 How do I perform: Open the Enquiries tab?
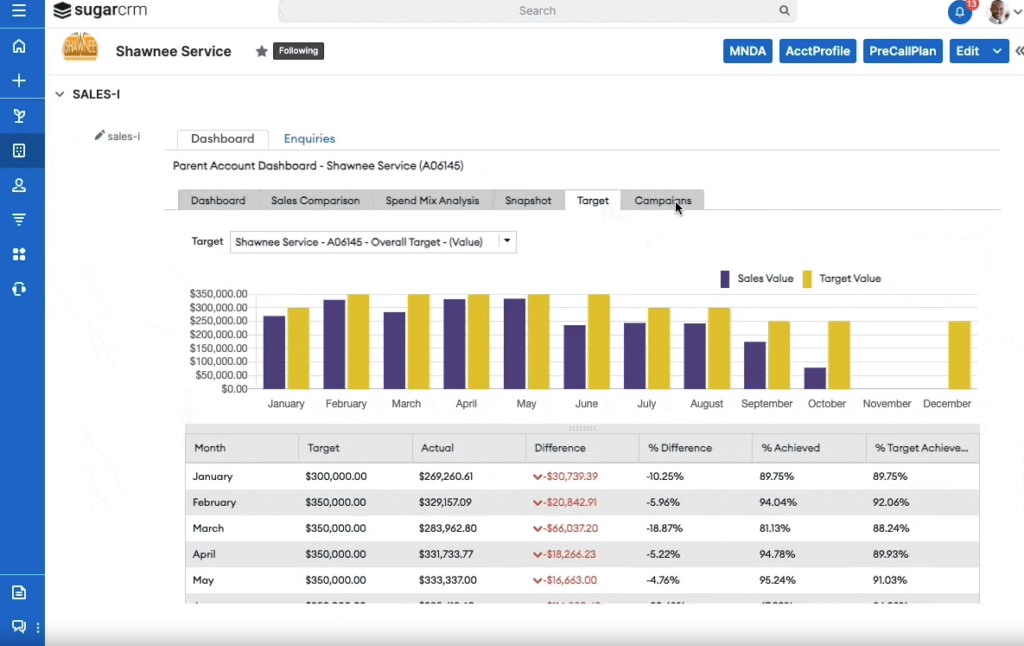pyautogui.click(x=309, y=139)
